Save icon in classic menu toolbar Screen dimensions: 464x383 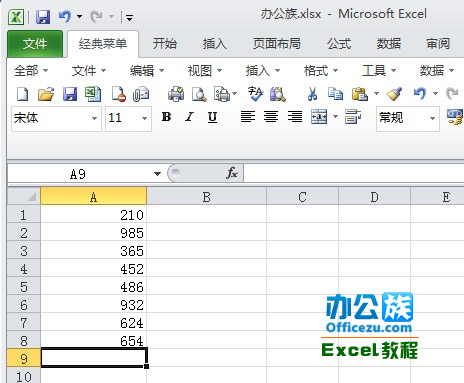click(x=70, y=94)
